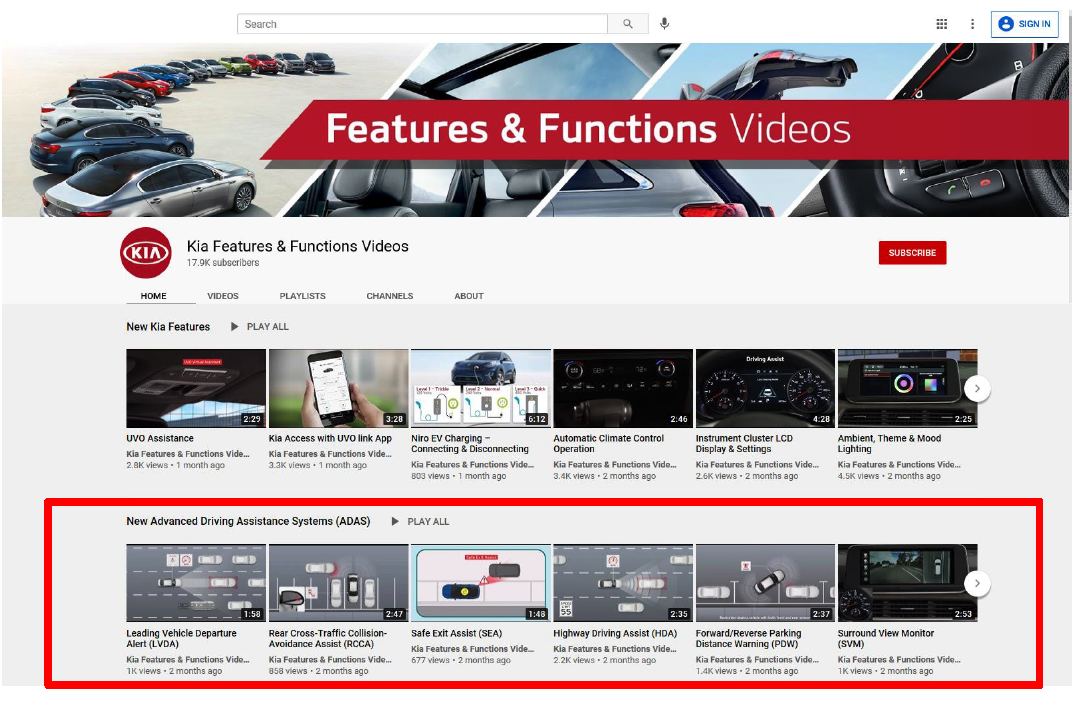Open the three-dot settings menu

click(x=972, y=24)
